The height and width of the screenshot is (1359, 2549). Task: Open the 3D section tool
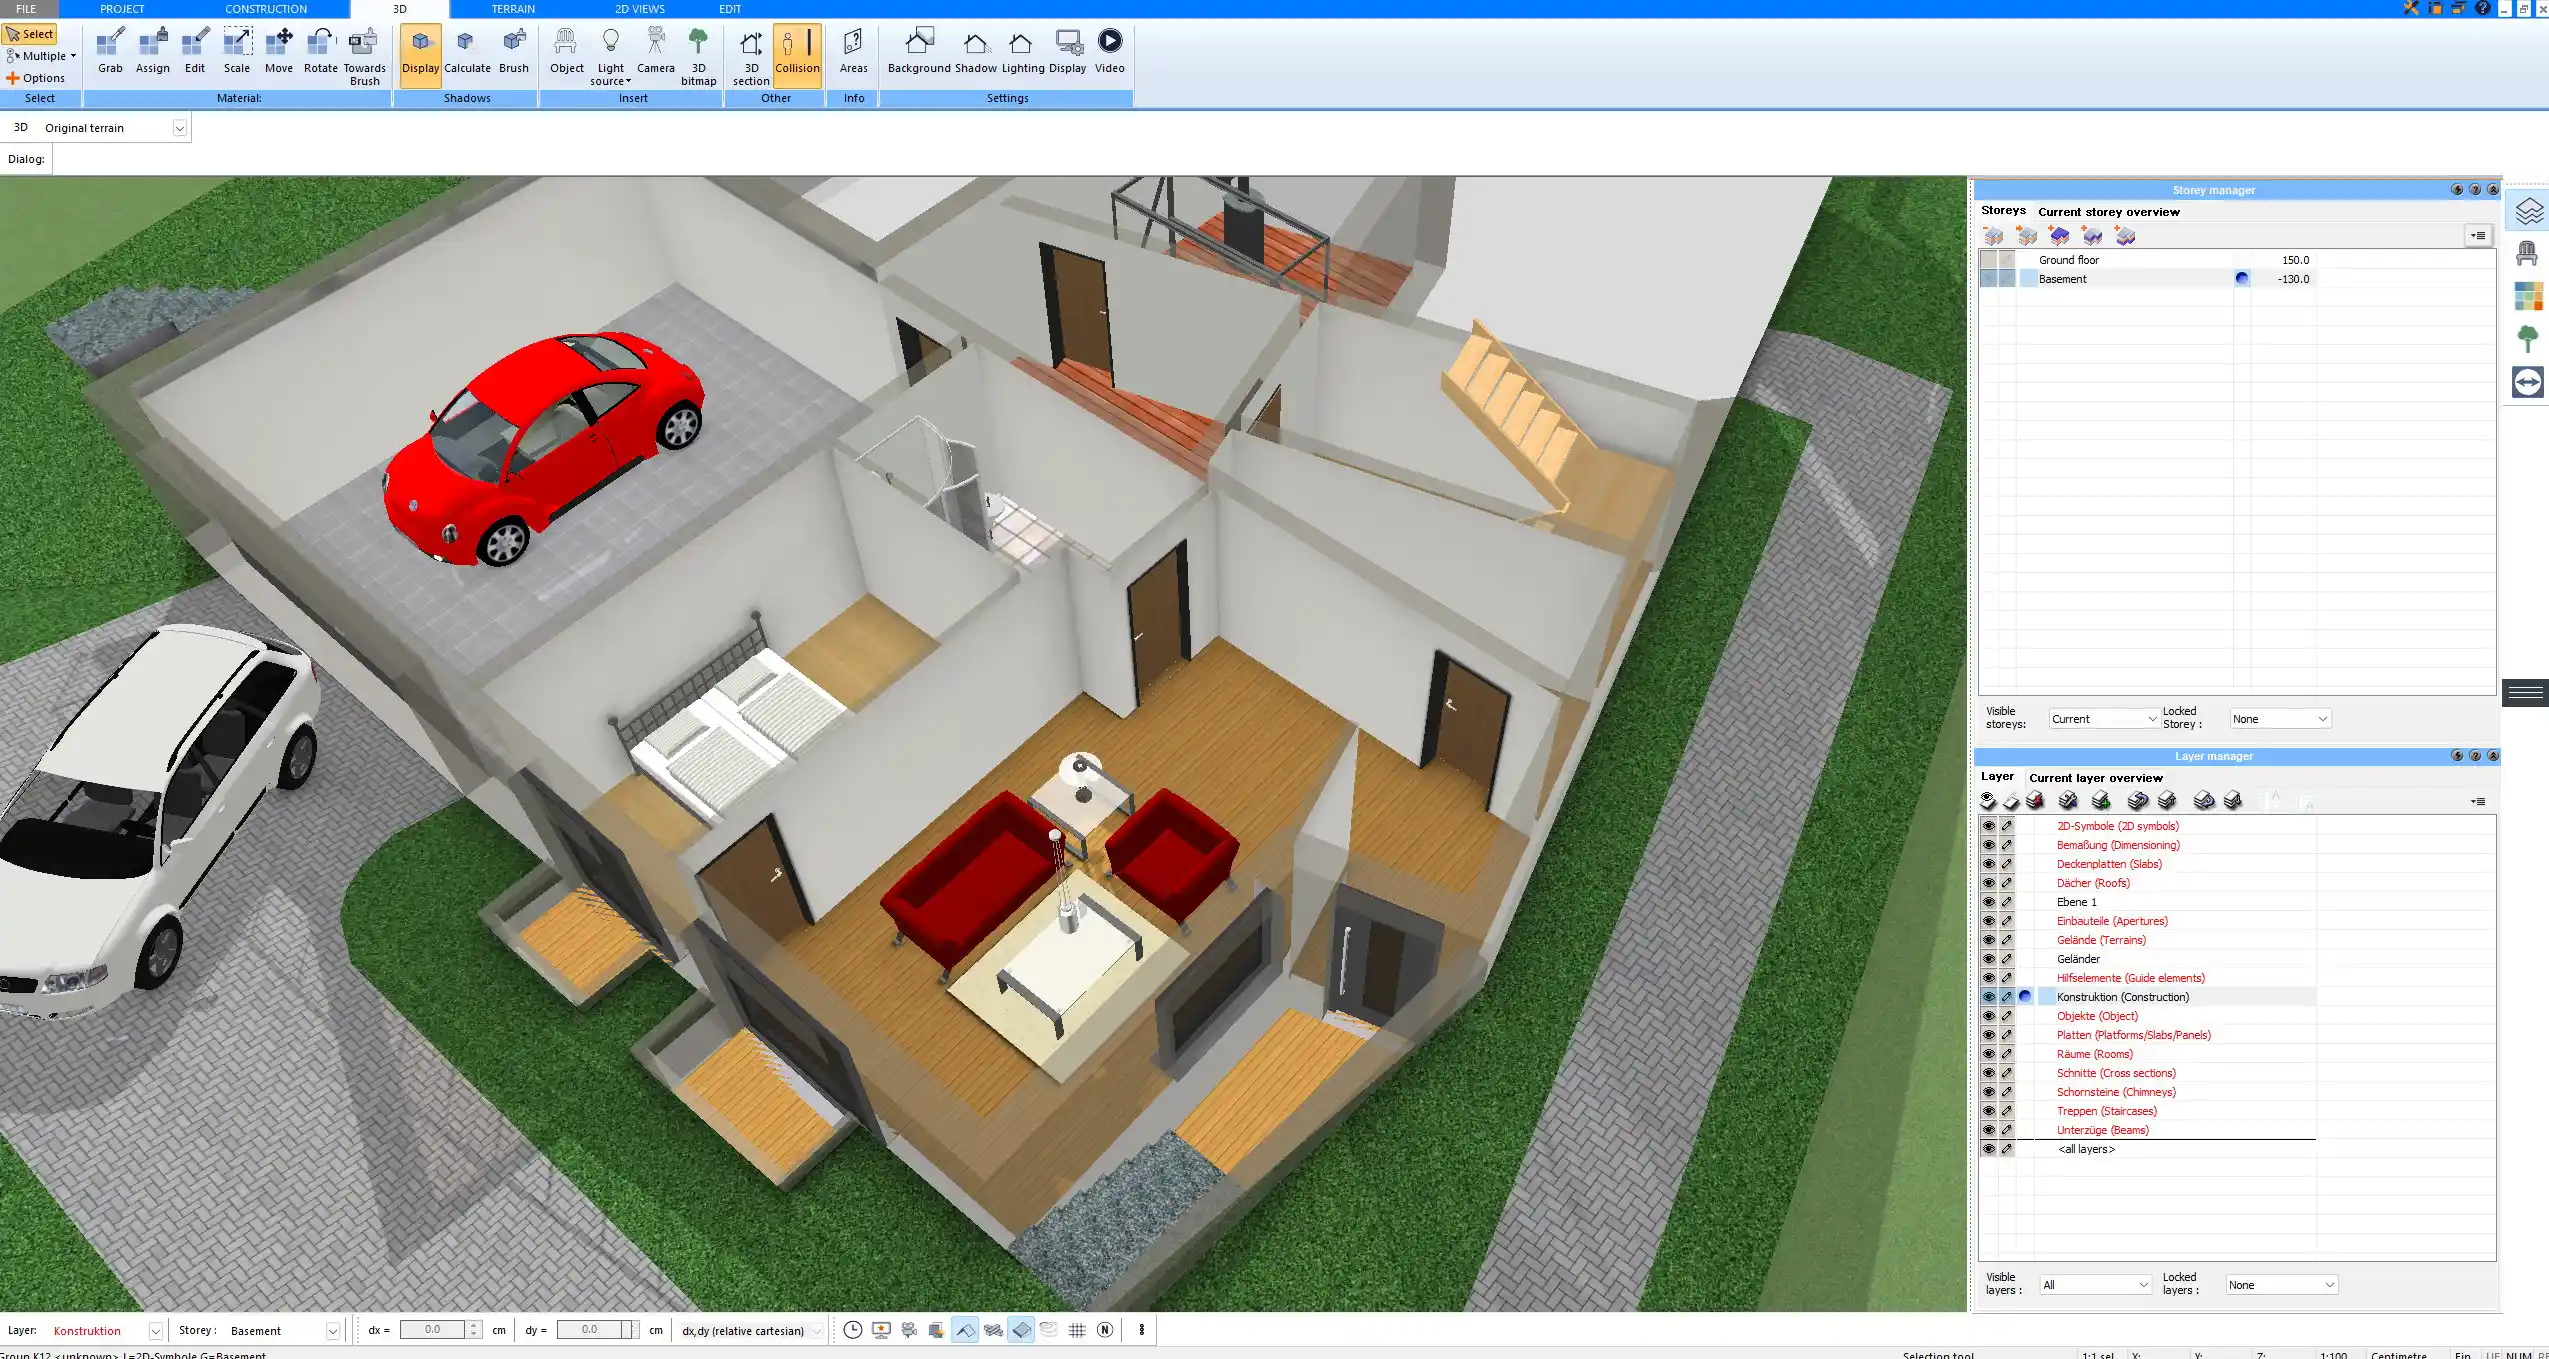[751, 56]
